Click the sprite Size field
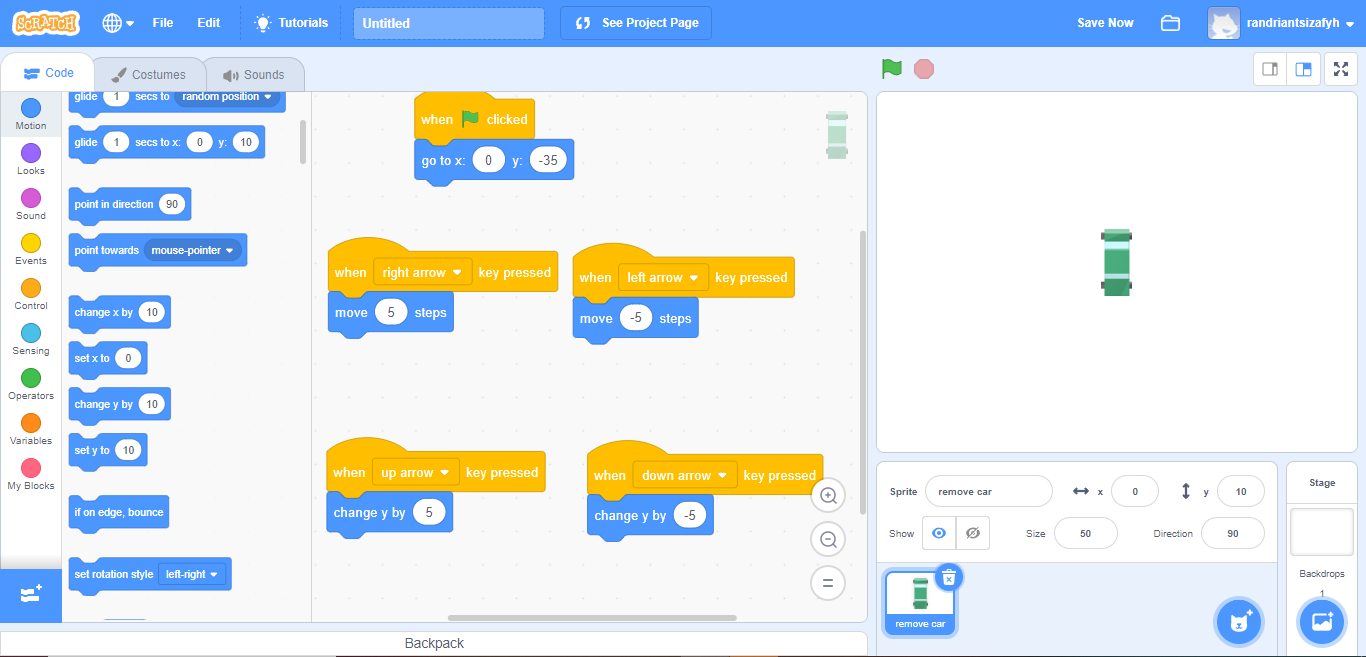 [1086, 533]
